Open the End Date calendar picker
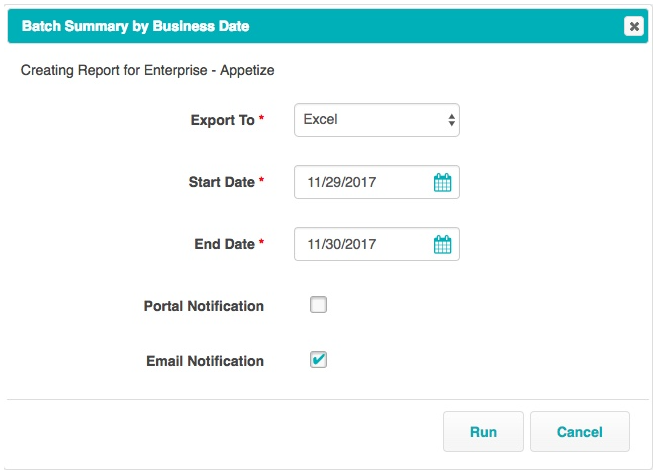Screen dimensions: 657x476 (x=442, y=244)
